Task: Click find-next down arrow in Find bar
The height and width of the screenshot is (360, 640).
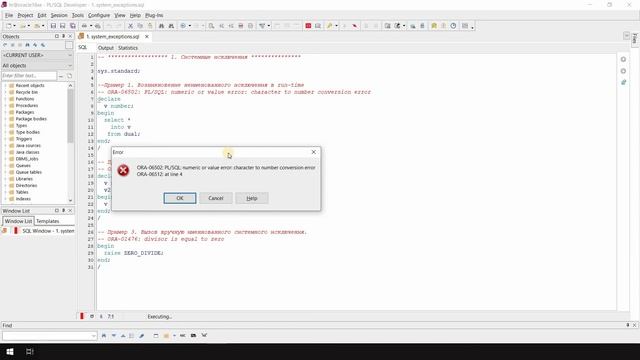Action: pyautogui.click(x=113, y=336)
